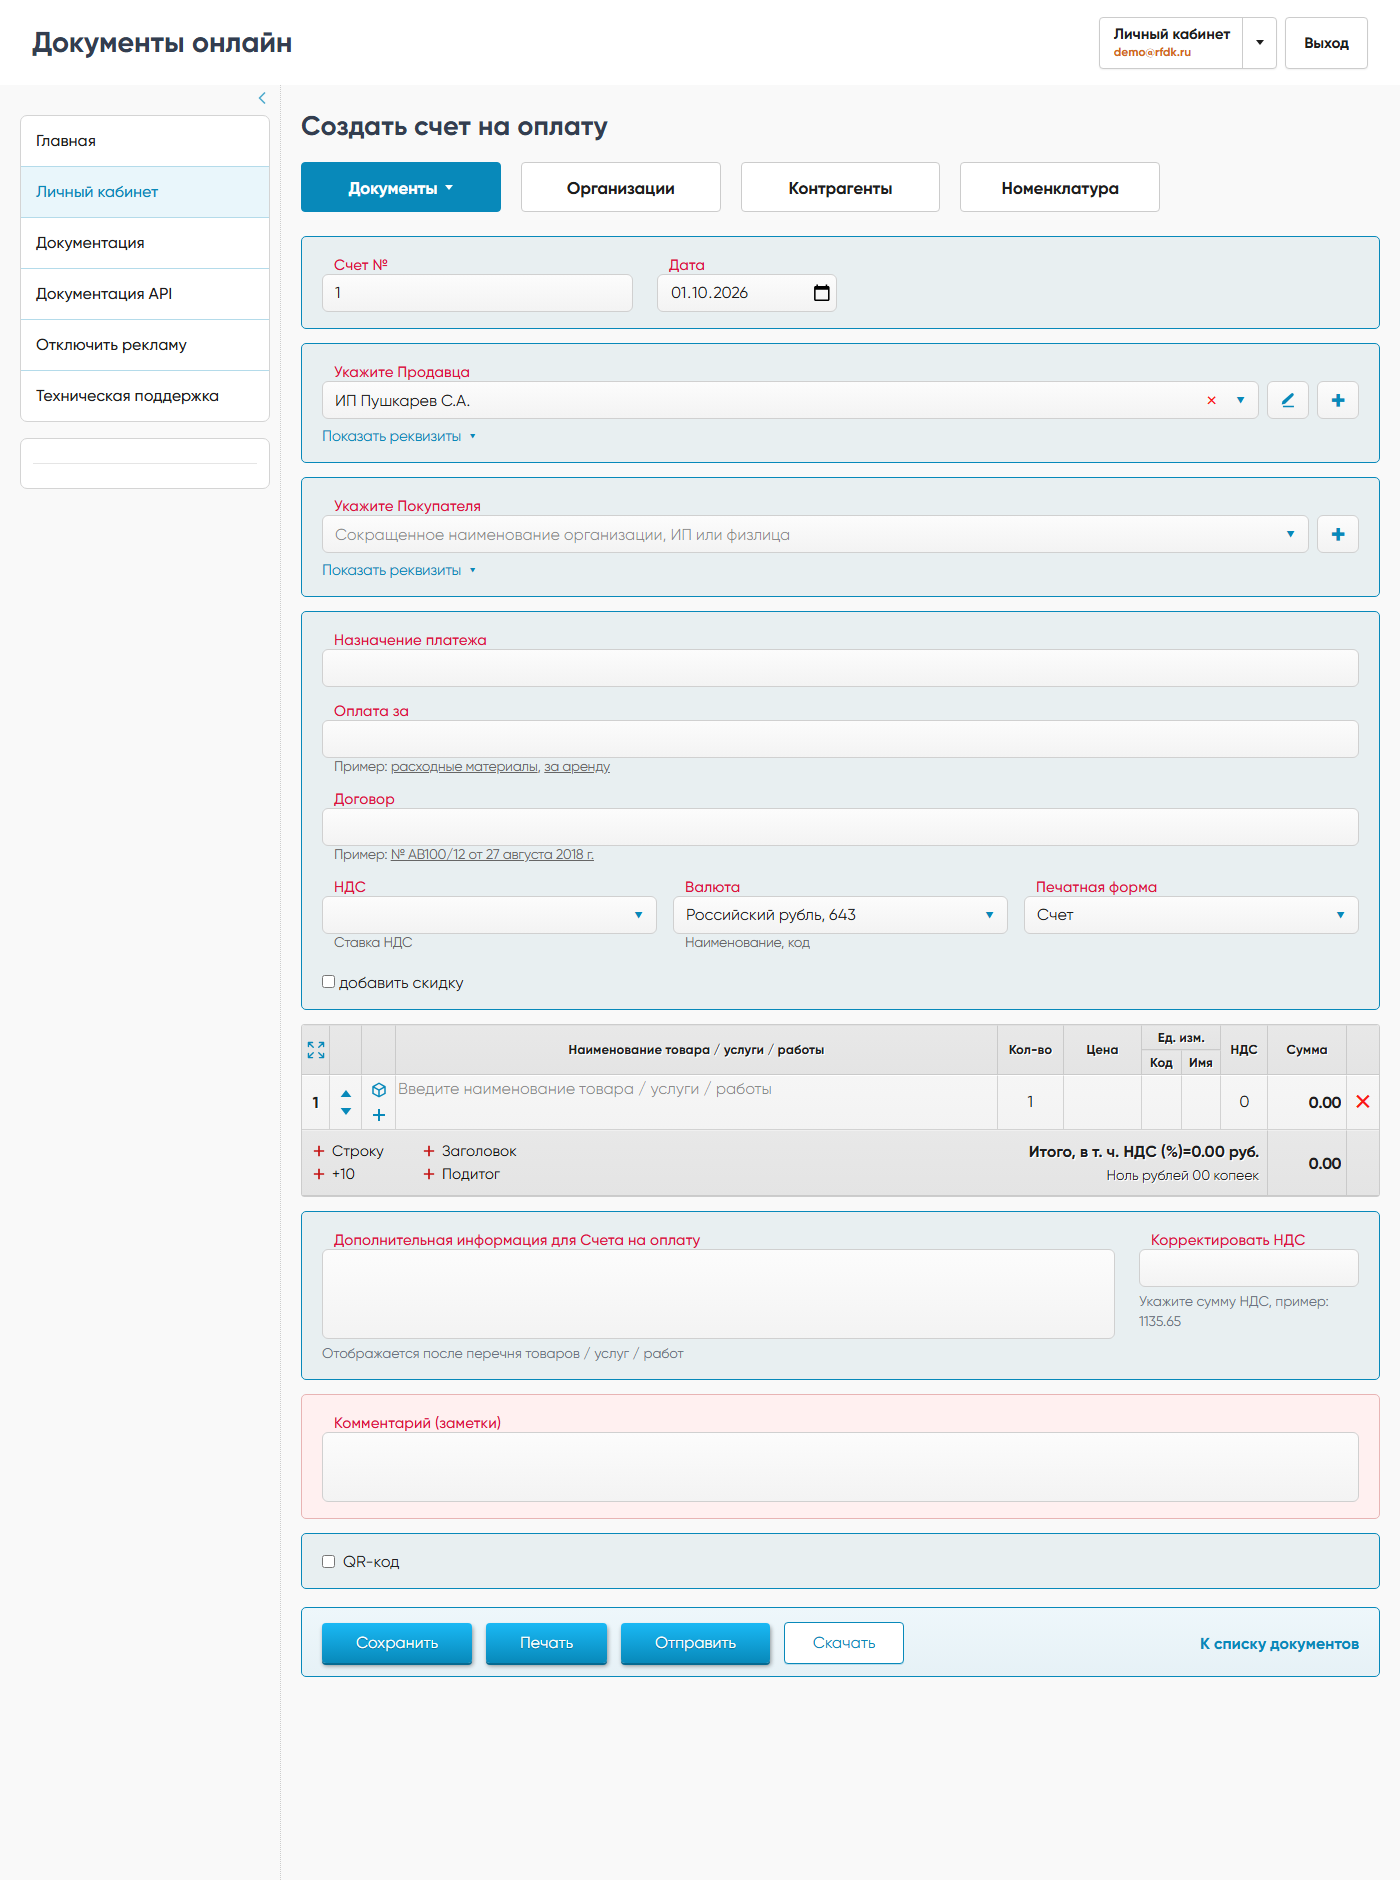Screen dimensions: 1400x1880
Task: Open the date picker calendar icon
Action: (822, 293)
